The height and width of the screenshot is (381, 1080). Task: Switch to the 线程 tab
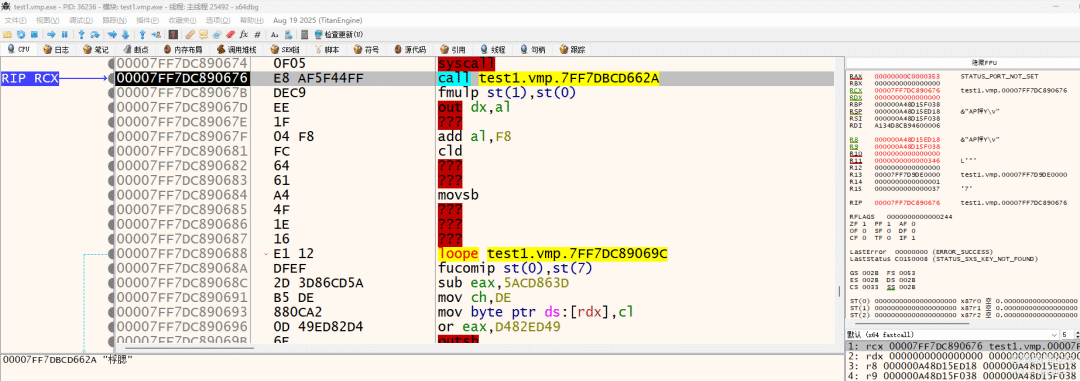click(x=492, y=50)
